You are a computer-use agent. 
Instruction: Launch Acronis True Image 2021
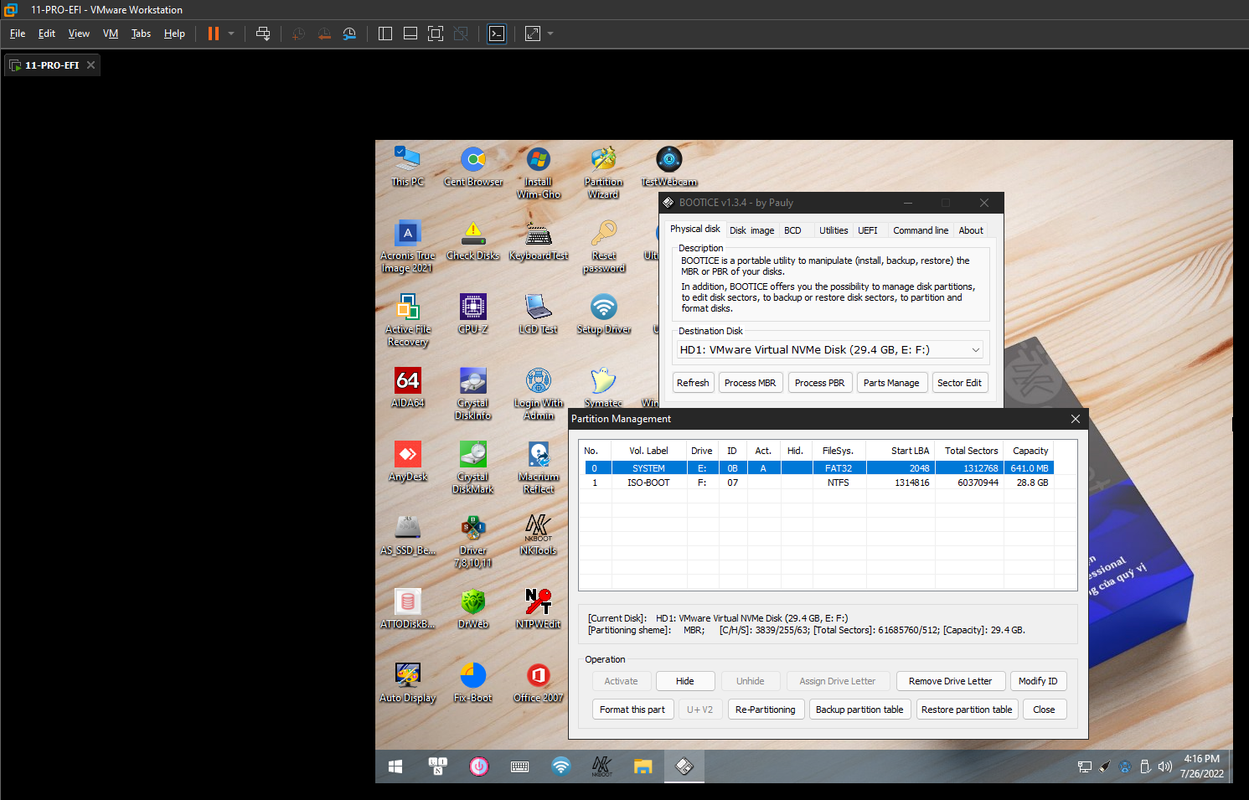click(x=407, y=246)
